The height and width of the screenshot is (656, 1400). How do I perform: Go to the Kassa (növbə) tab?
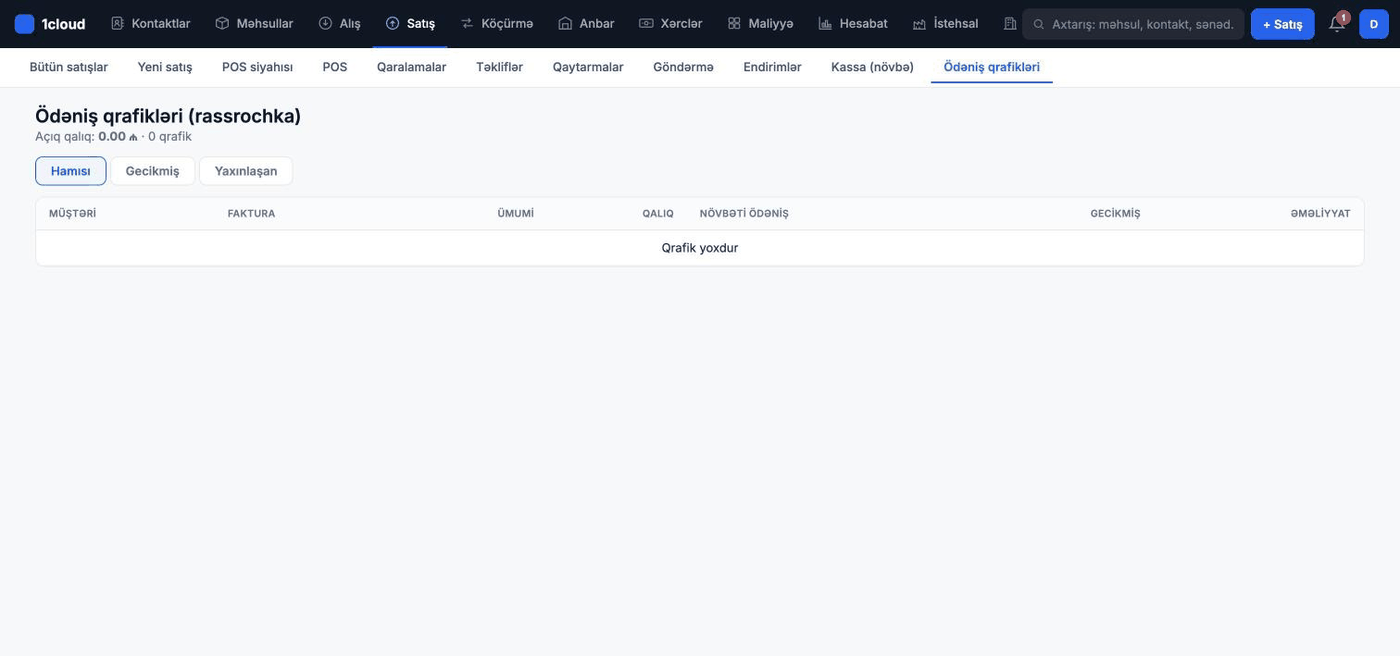872,67
